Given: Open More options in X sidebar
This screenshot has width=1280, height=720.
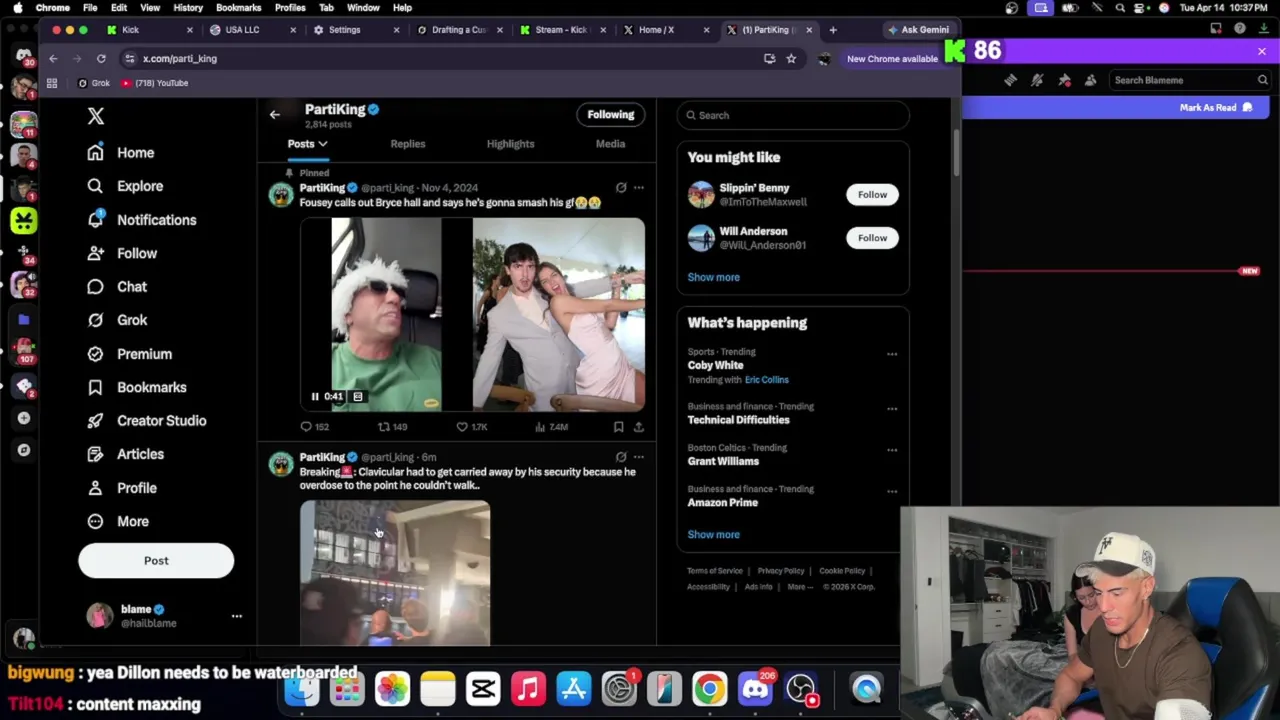Looking at the screenshot, I should pyautogui.click(x=118, y=521).
